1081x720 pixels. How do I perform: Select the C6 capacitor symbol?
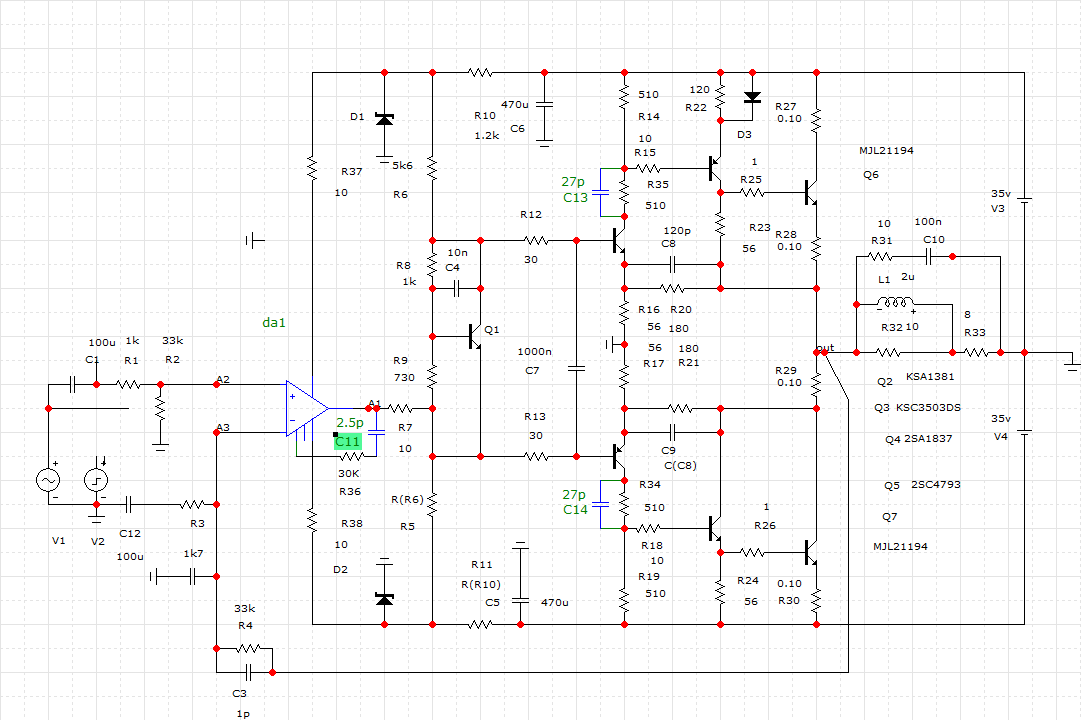[x=544, y=105]
